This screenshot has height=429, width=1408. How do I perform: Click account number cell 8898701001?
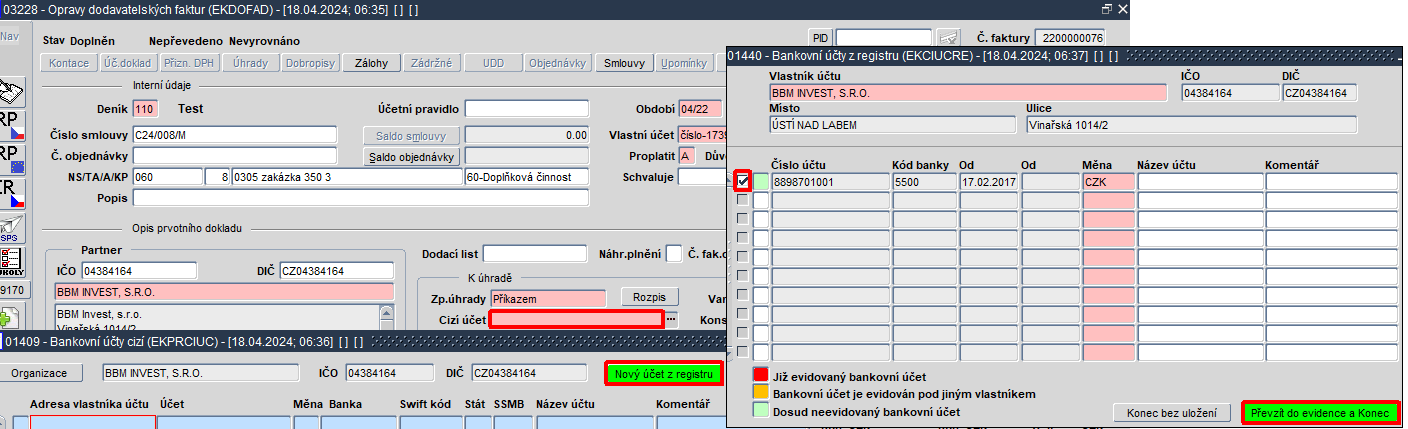(x=830, y=182)
